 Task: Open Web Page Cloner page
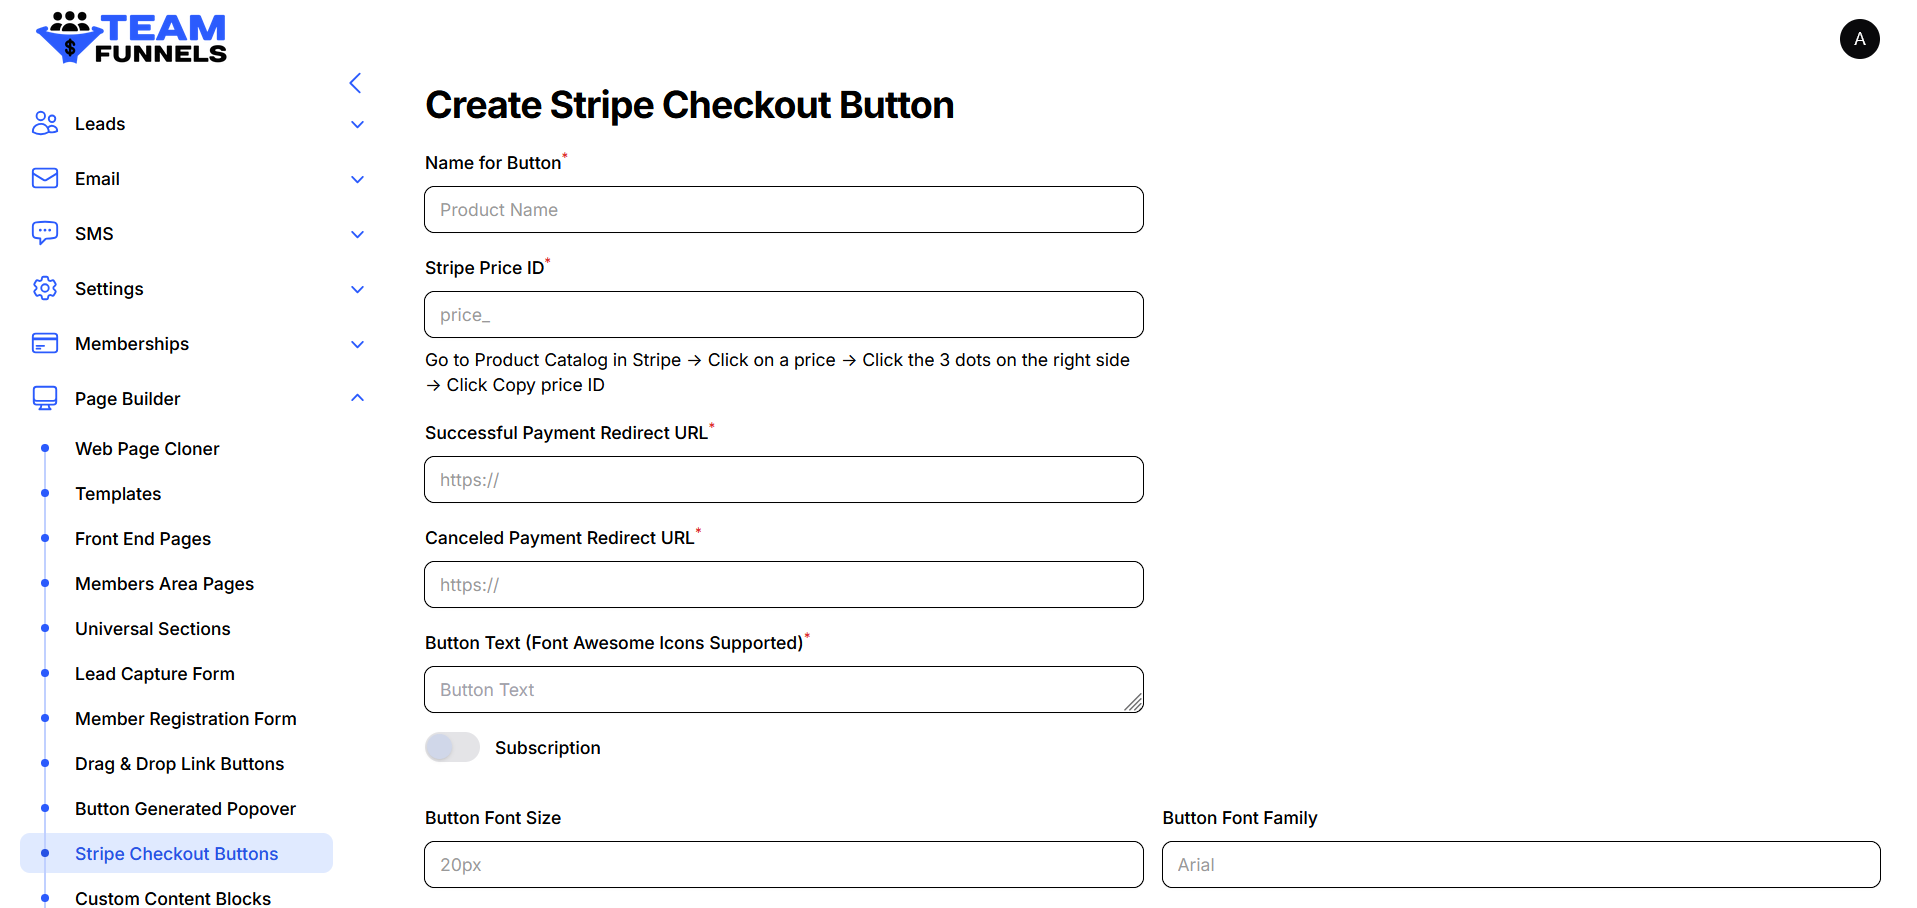[x=147, y=449]
